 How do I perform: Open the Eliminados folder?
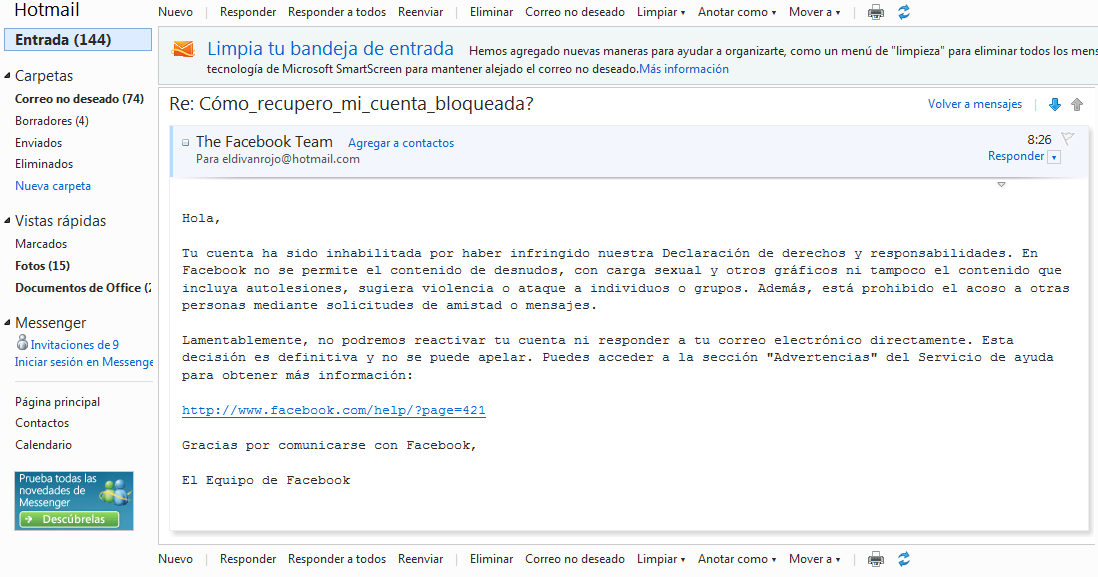click(44, 164)
